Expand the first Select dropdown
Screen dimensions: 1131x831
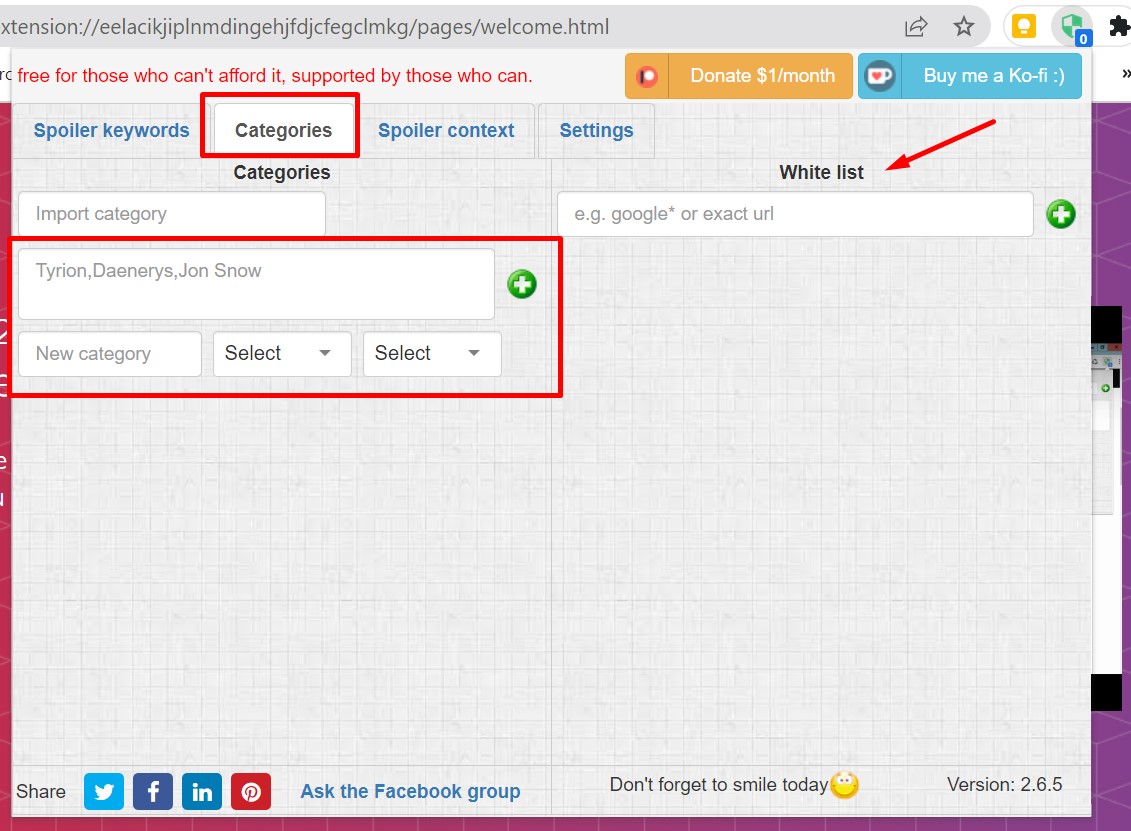point(282,353)
